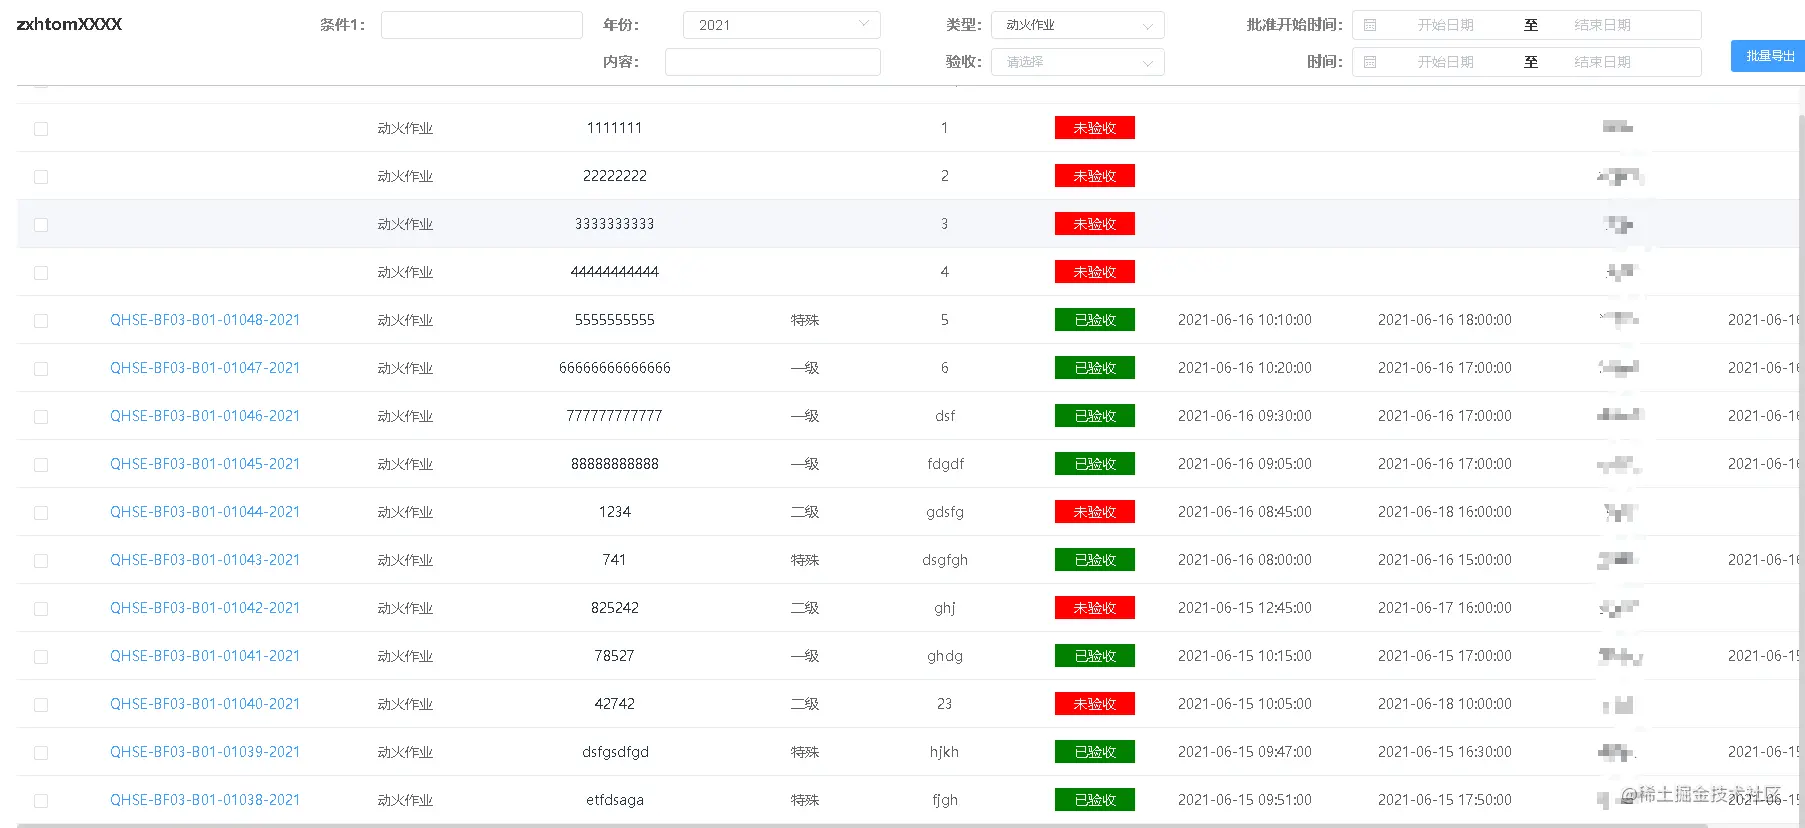1805x828 pixels.
Task: Click the 批量导出 export button
Action: [x=1768, y=56]
